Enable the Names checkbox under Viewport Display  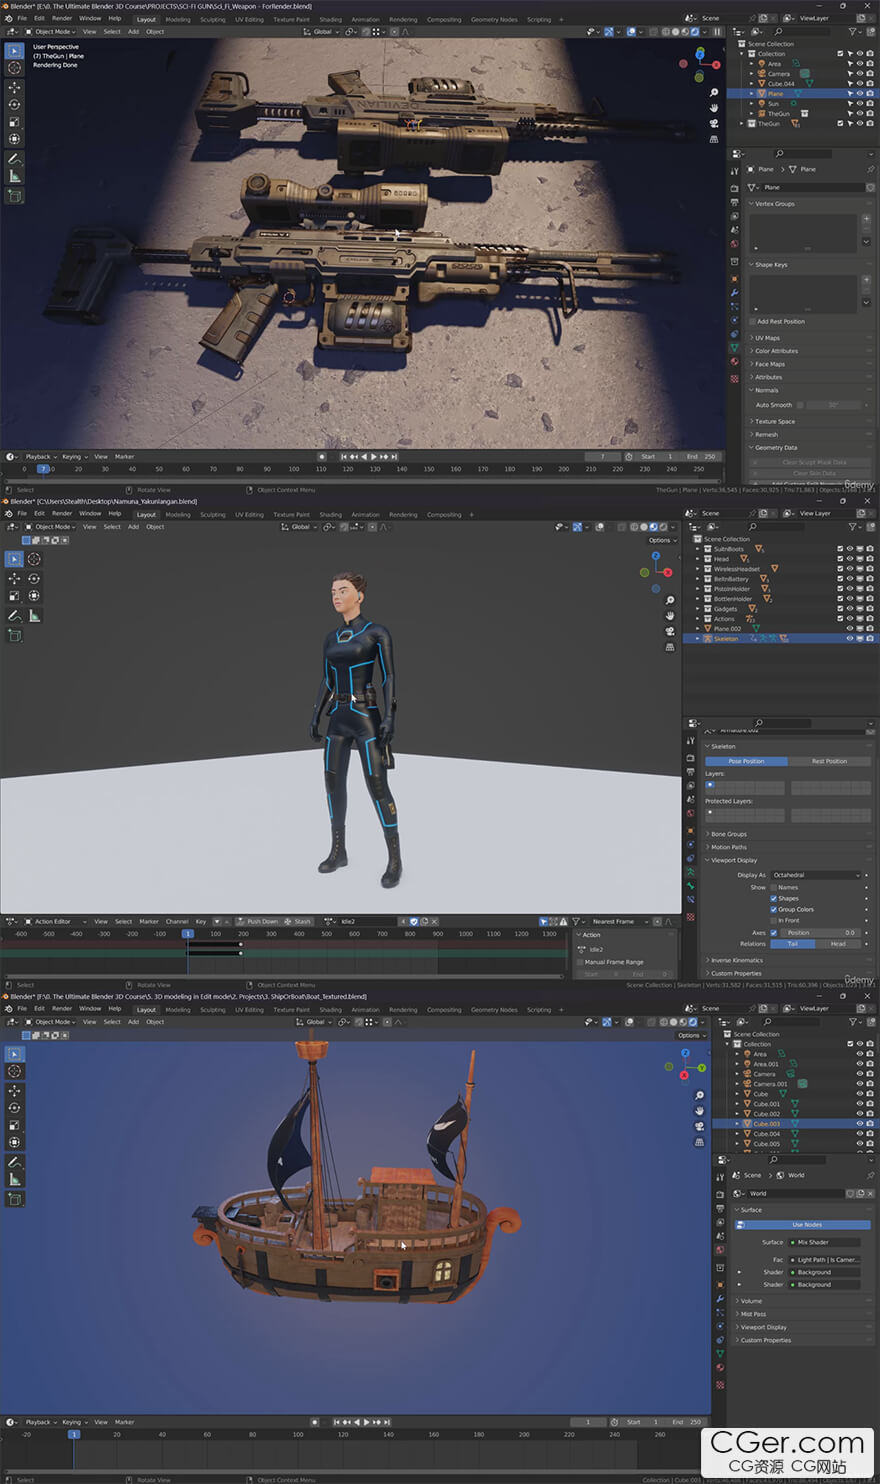773,887
